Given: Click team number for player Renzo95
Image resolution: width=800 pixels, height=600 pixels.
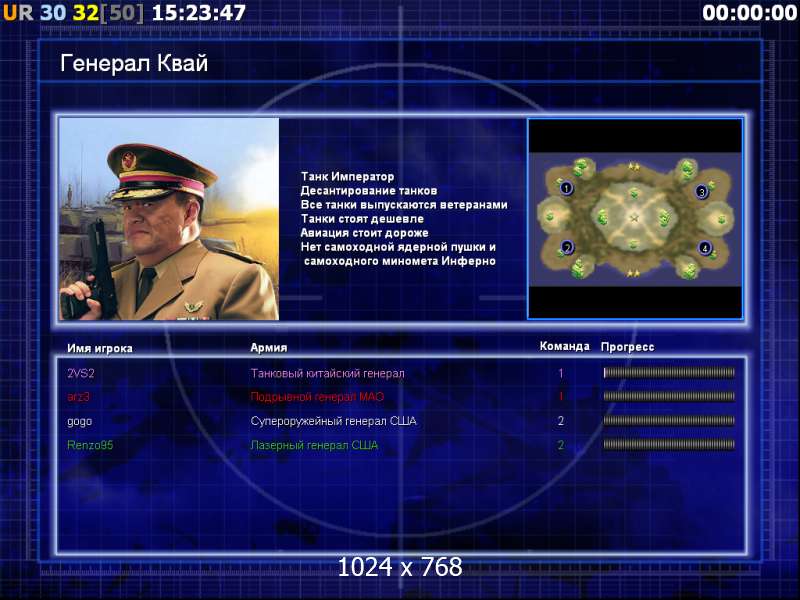Looking at the screenshot, I should click(x=561, y=445).
